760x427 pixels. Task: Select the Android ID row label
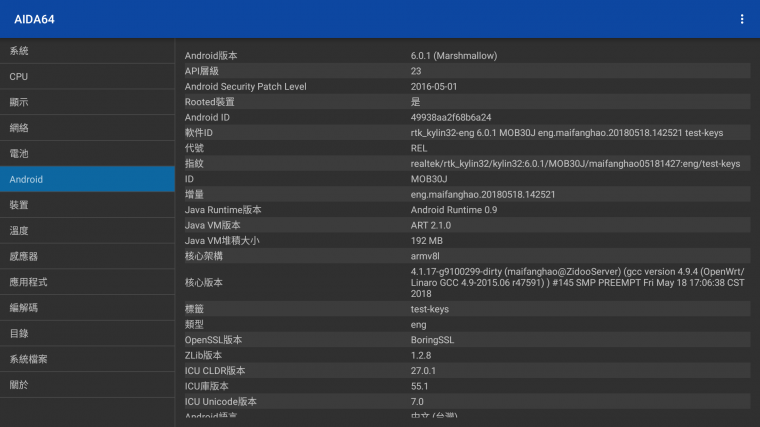pos(207,117)
